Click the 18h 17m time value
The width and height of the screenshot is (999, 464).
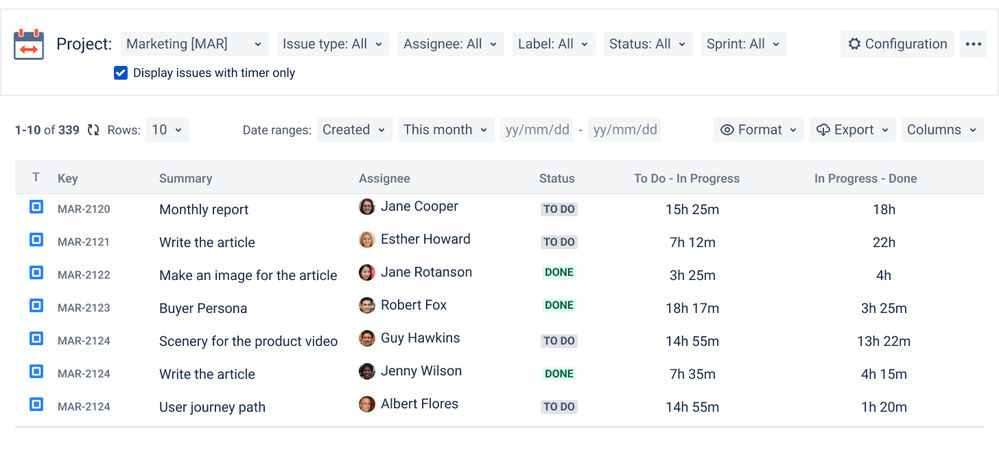click(x=693, y=308)
